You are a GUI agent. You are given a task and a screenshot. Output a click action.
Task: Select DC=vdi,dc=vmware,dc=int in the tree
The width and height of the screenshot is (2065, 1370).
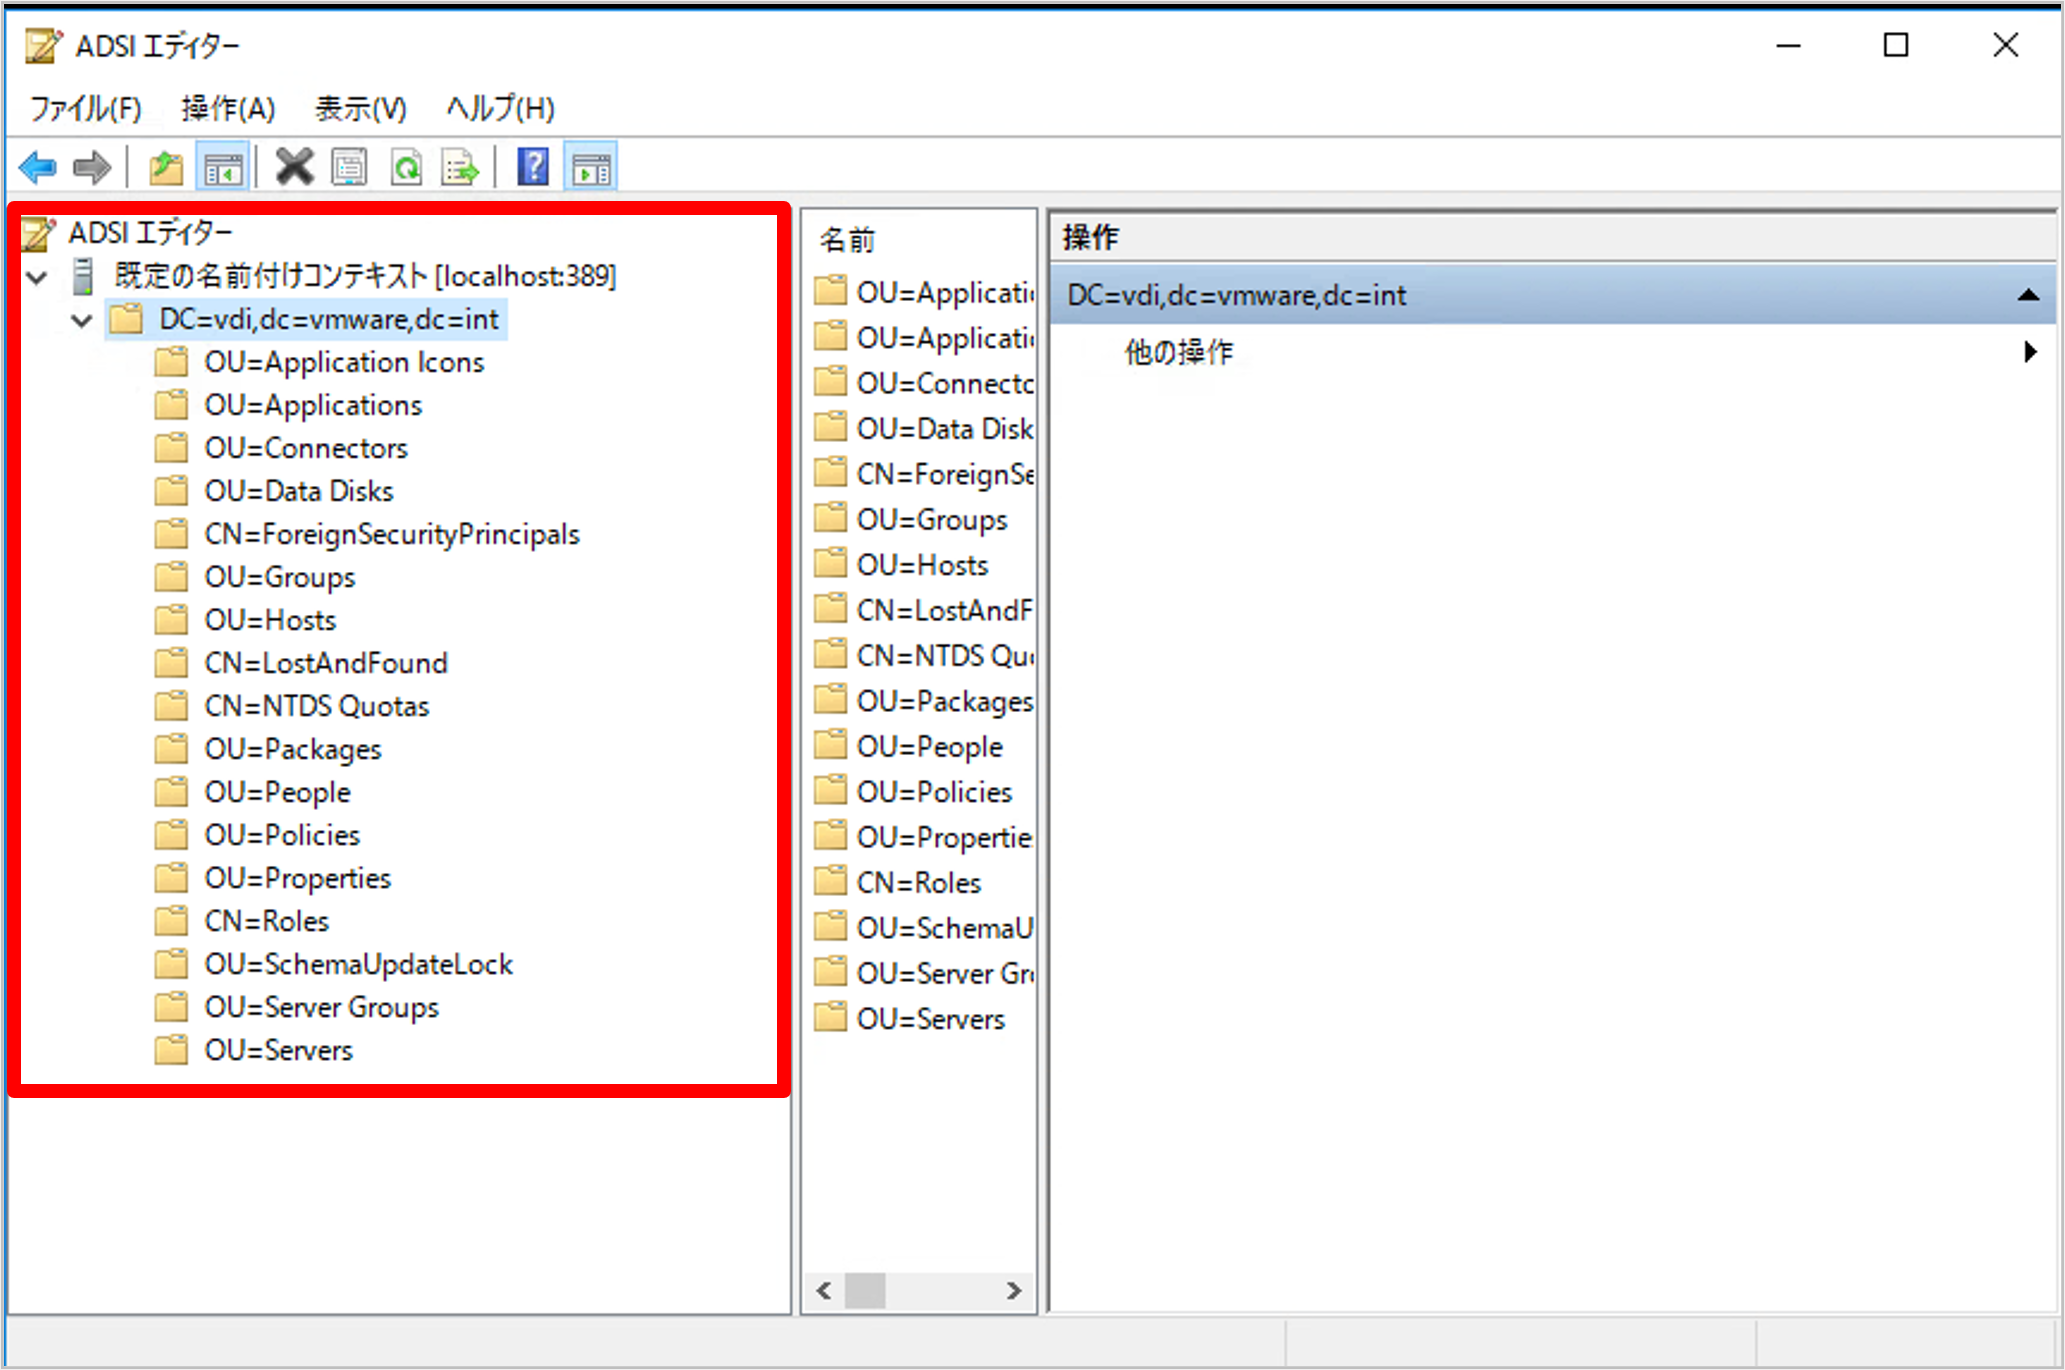click(x=328, y=320)
